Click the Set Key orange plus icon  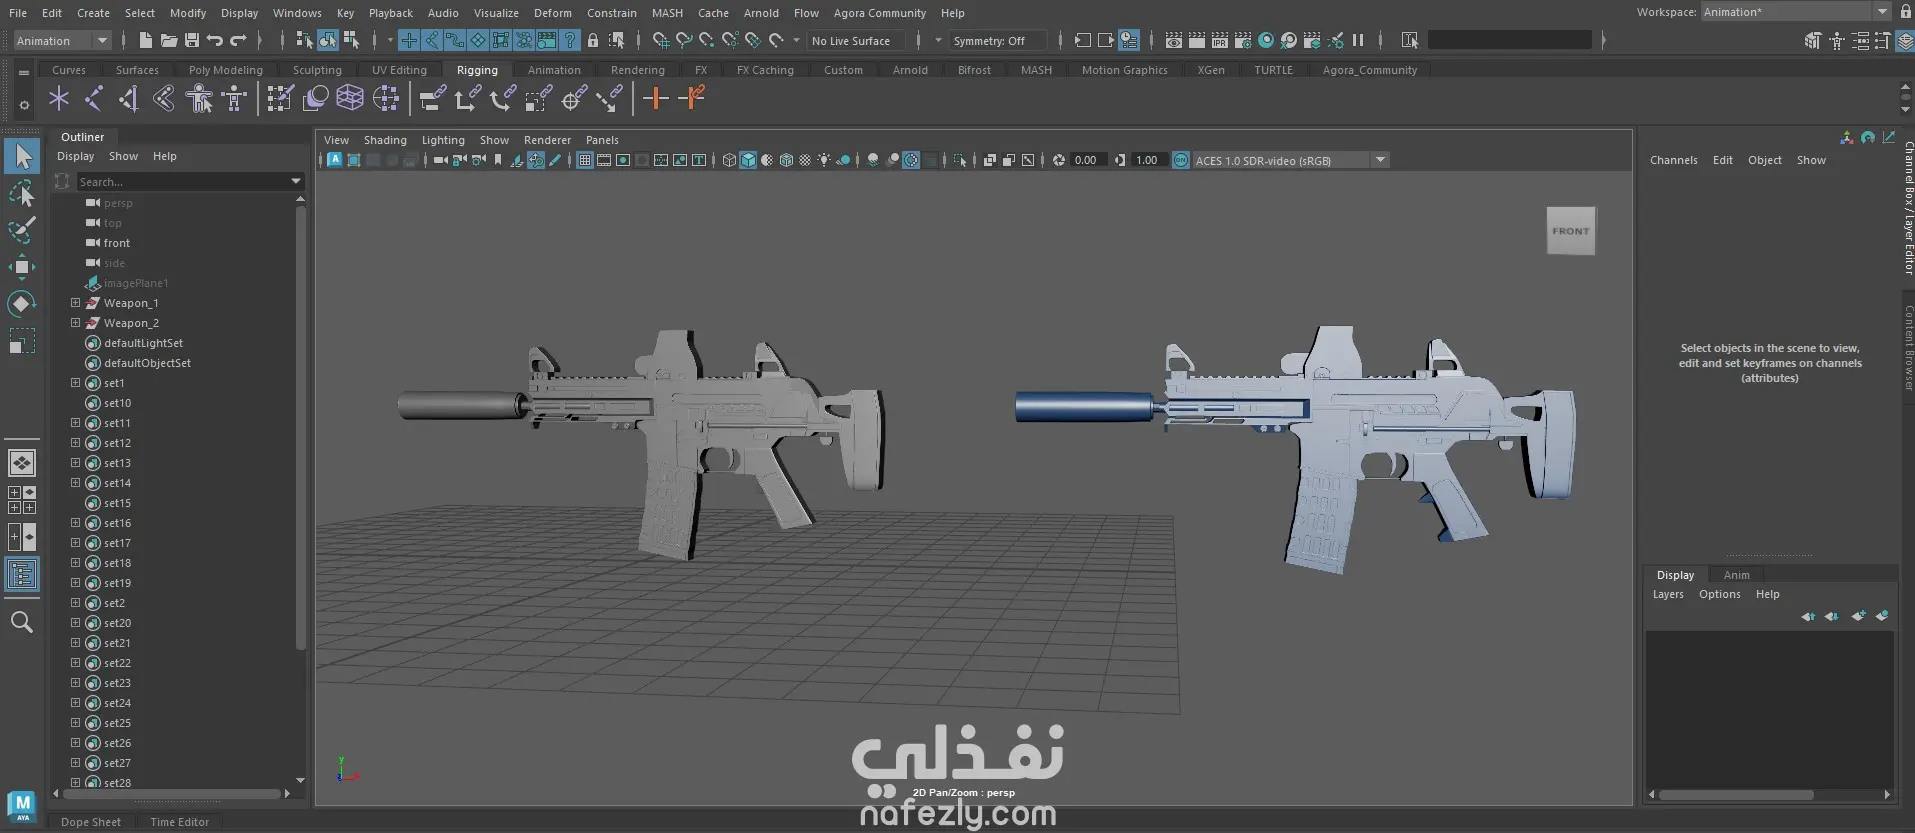(656, 98)
